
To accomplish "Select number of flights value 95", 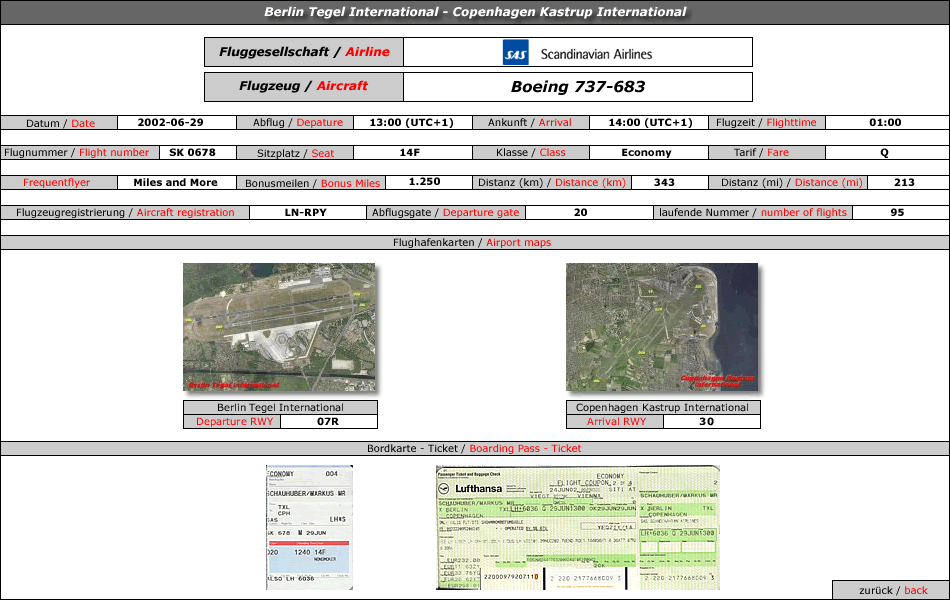I will coord(897,213).
